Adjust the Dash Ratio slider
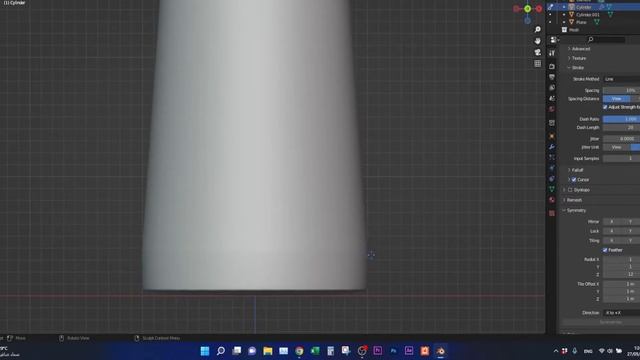This screenshot has width=640, height=360. click(x=621, y=119)
